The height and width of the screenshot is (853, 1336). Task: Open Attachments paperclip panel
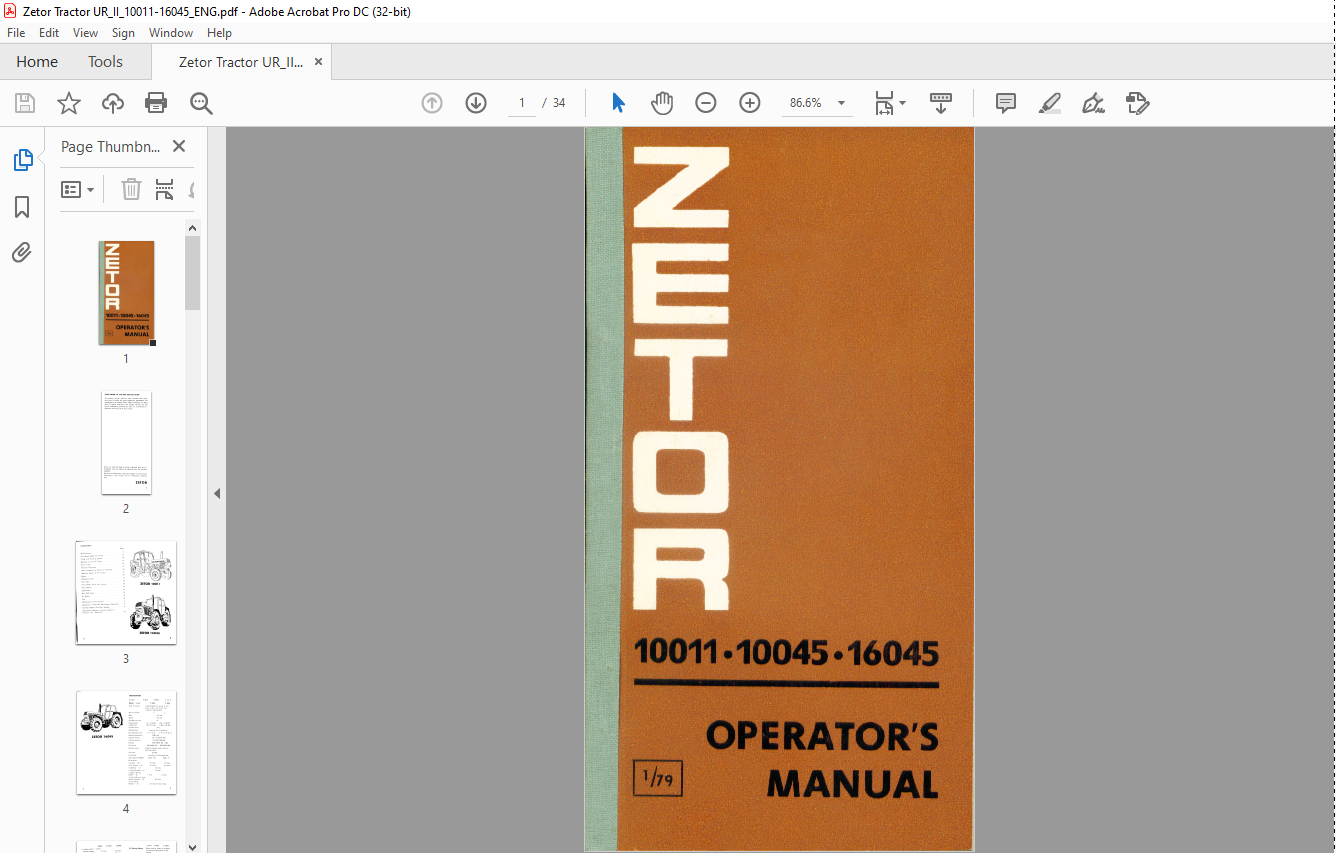pos(22,253)
